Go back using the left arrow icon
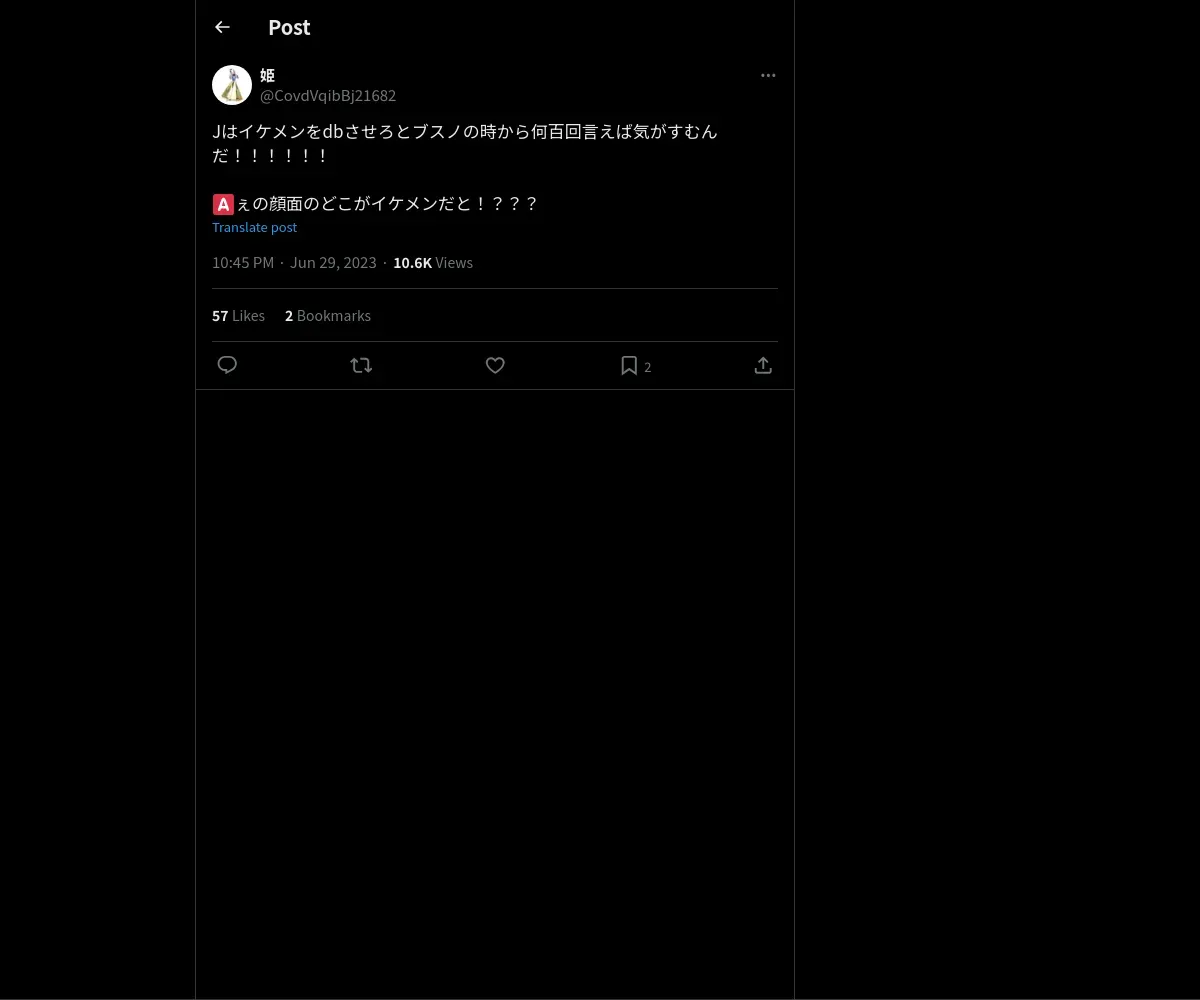This screenshot has width=1200, height=1000. [x=222, y=28]
